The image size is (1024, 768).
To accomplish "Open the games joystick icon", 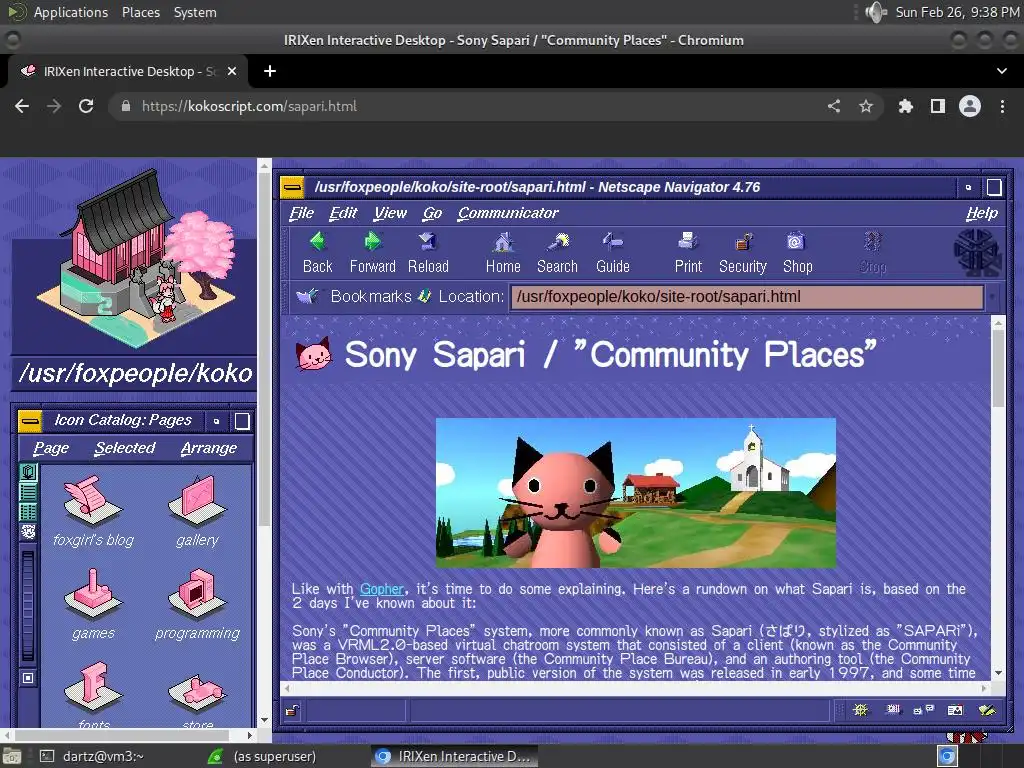I will [x=93, y=593].
